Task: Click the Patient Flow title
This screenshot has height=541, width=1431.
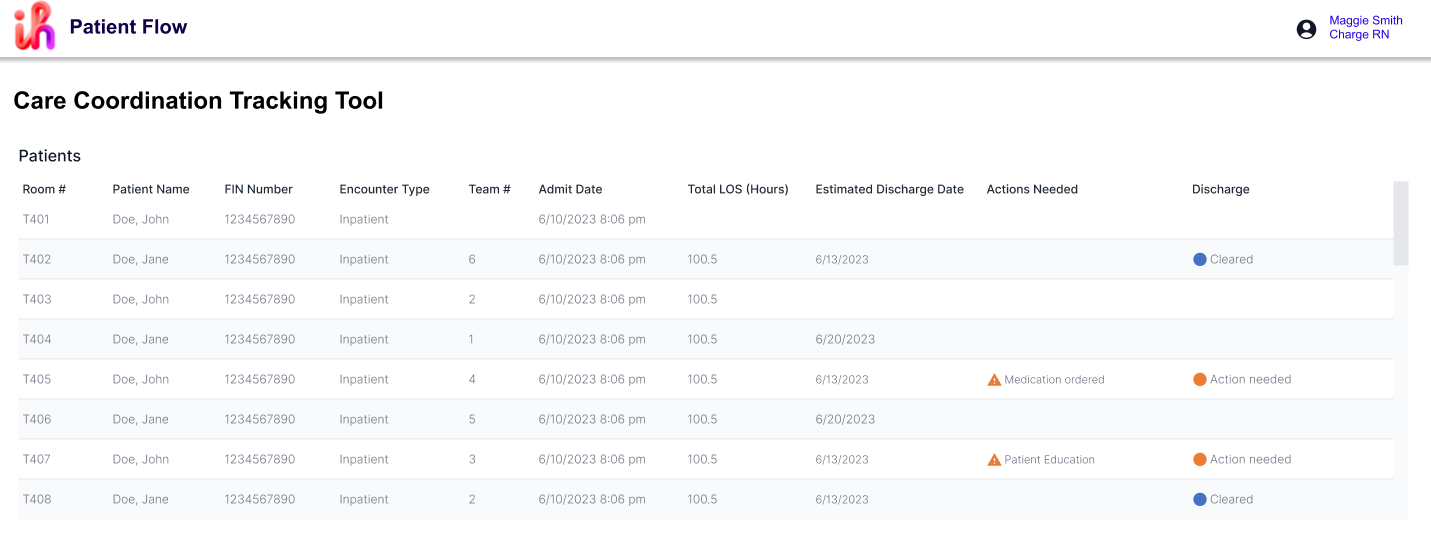Action: pyautogui.click(x=128, y=27)
